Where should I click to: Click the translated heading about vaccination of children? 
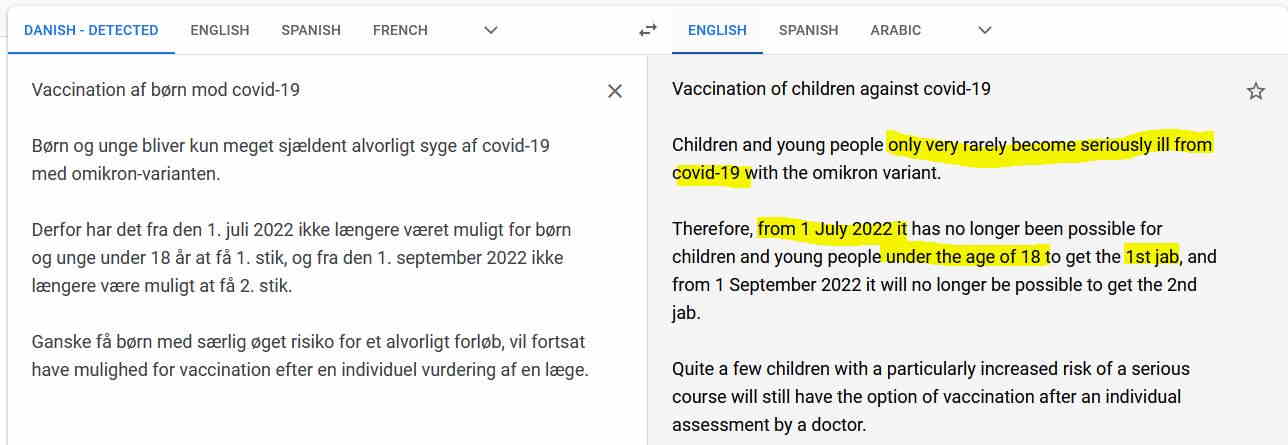pyautogui.click(x=831, y=89)
